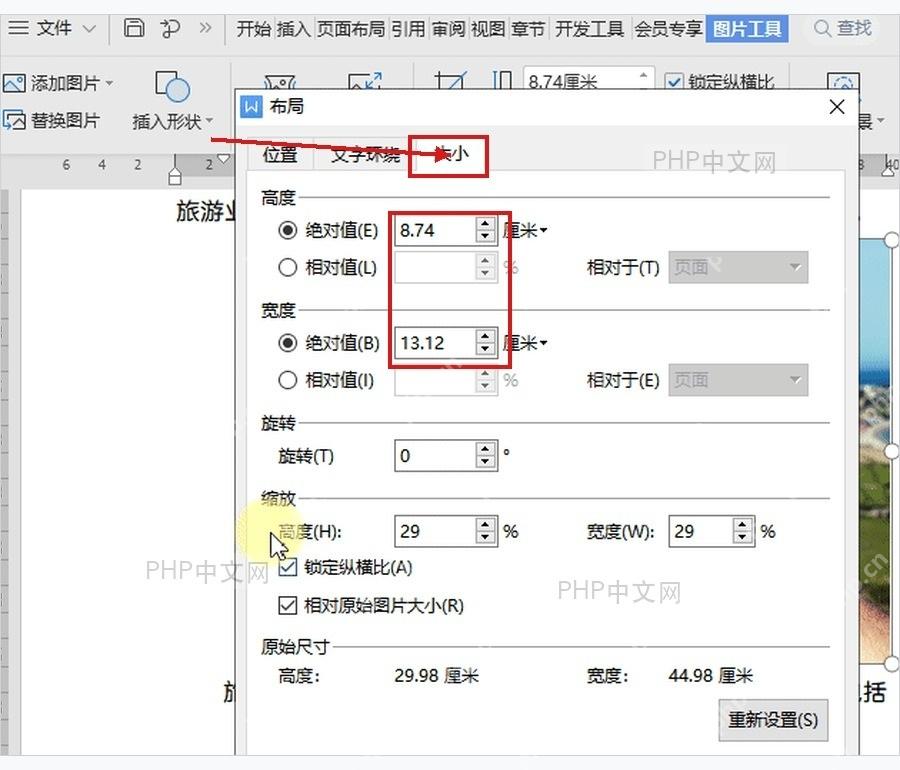Select the 图片工具 ribbon tab
Viewport: 900px width, 770px height.
tap(747, 28)
